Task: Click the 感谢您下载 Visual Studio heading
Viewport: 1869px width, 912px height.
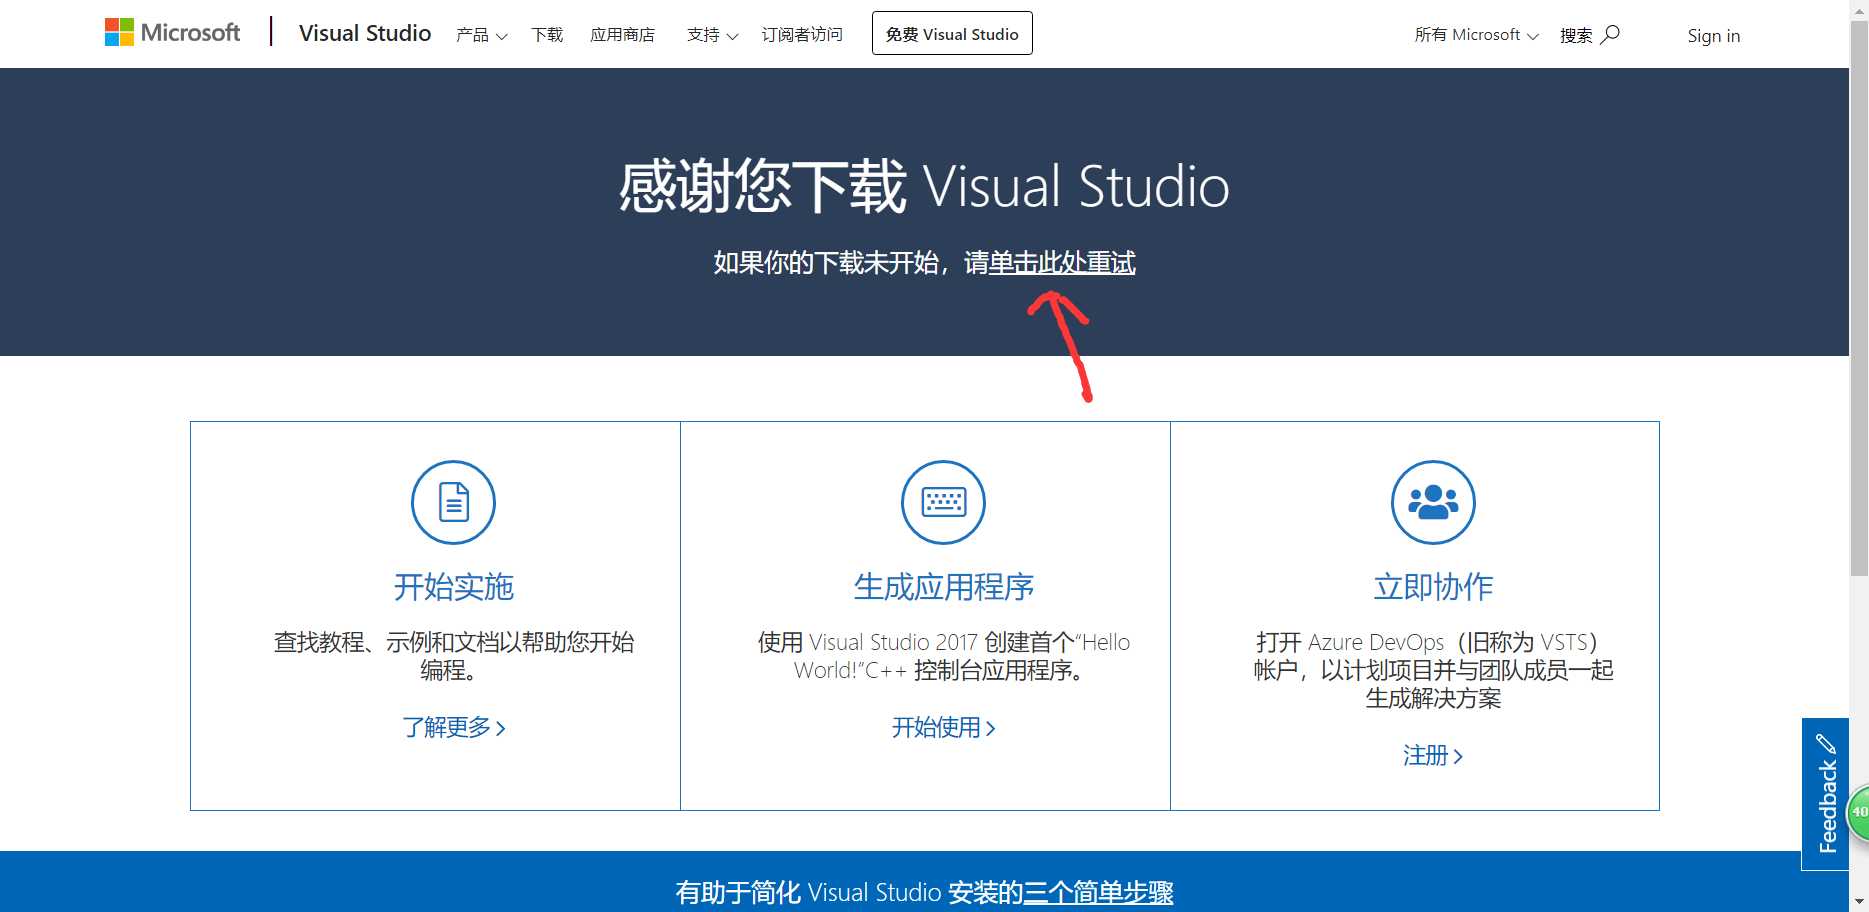Action: click(x=924, y=186)
